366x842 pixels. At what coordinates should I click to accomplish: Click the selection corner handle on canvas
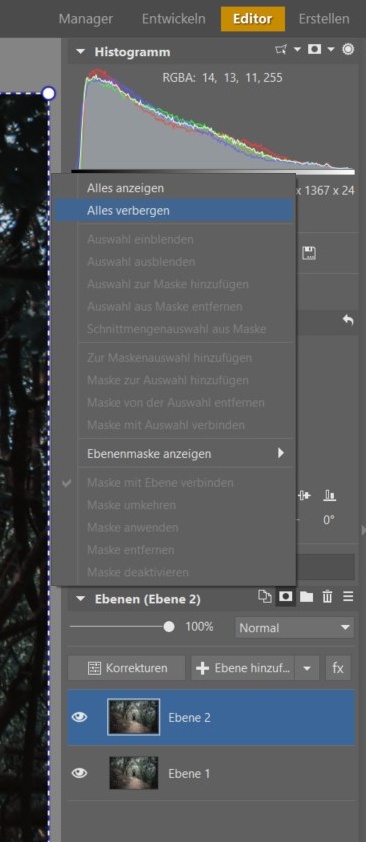[49, 93]
